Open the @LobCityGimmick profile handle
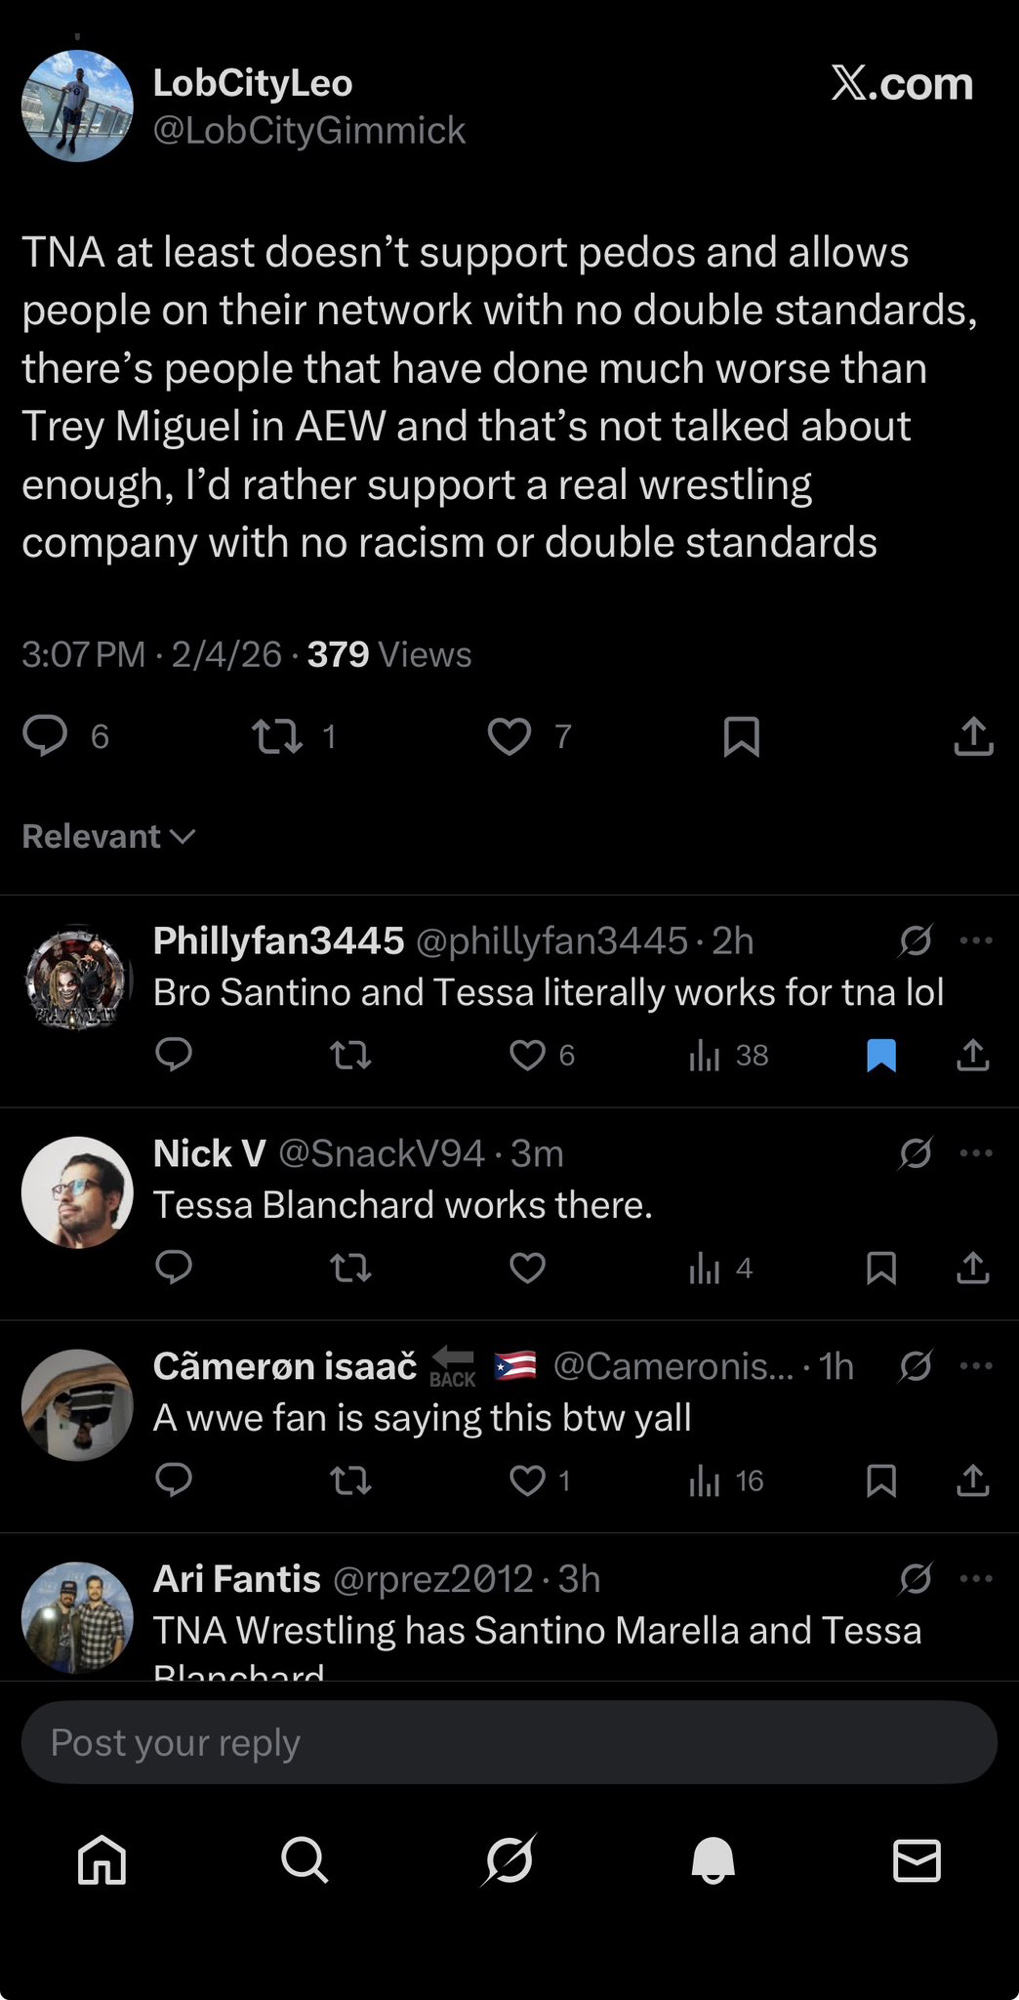The width and height of the screenshot is (1019, 2000). pos(309,130)
